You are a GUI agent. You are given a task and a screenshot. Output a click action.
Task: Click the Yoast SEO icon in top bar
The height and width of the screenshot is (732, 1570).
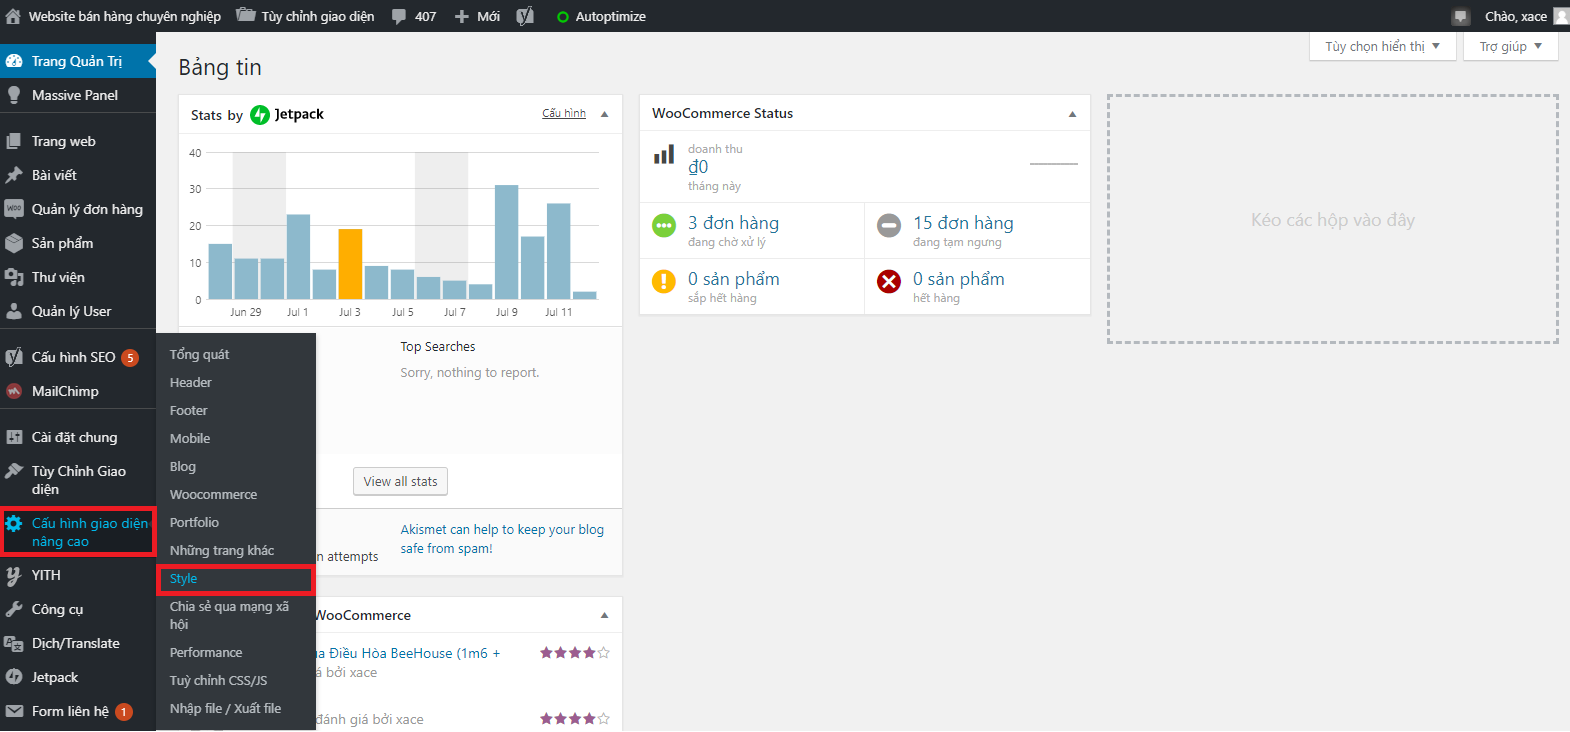pos(525,16)
